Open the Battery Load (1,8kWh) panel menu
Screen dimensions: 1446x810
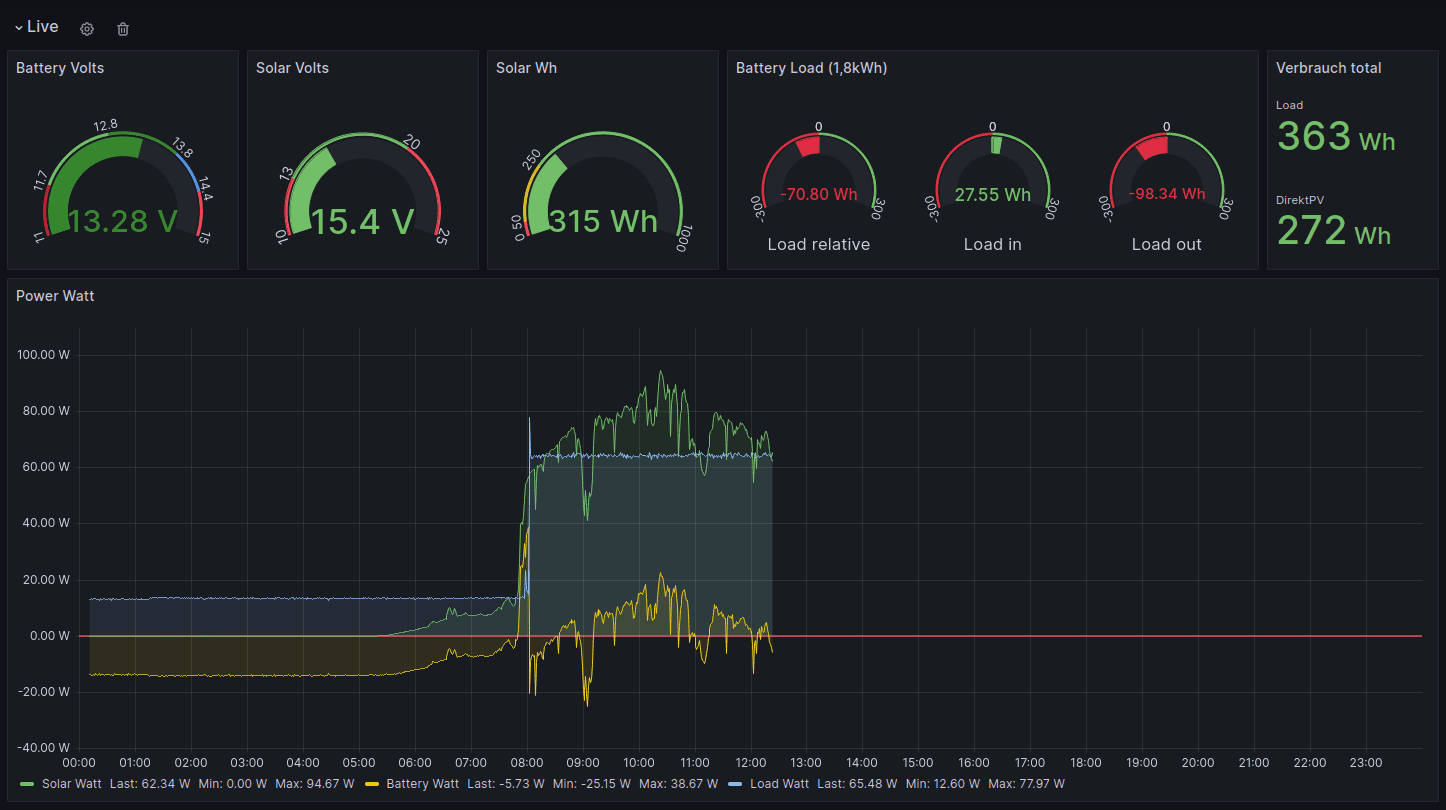pos(811,68)
